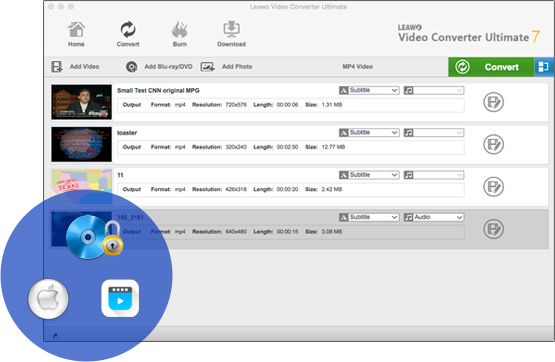
Task: Click edit icon for 100_2181 video
Action: point(493,229)
